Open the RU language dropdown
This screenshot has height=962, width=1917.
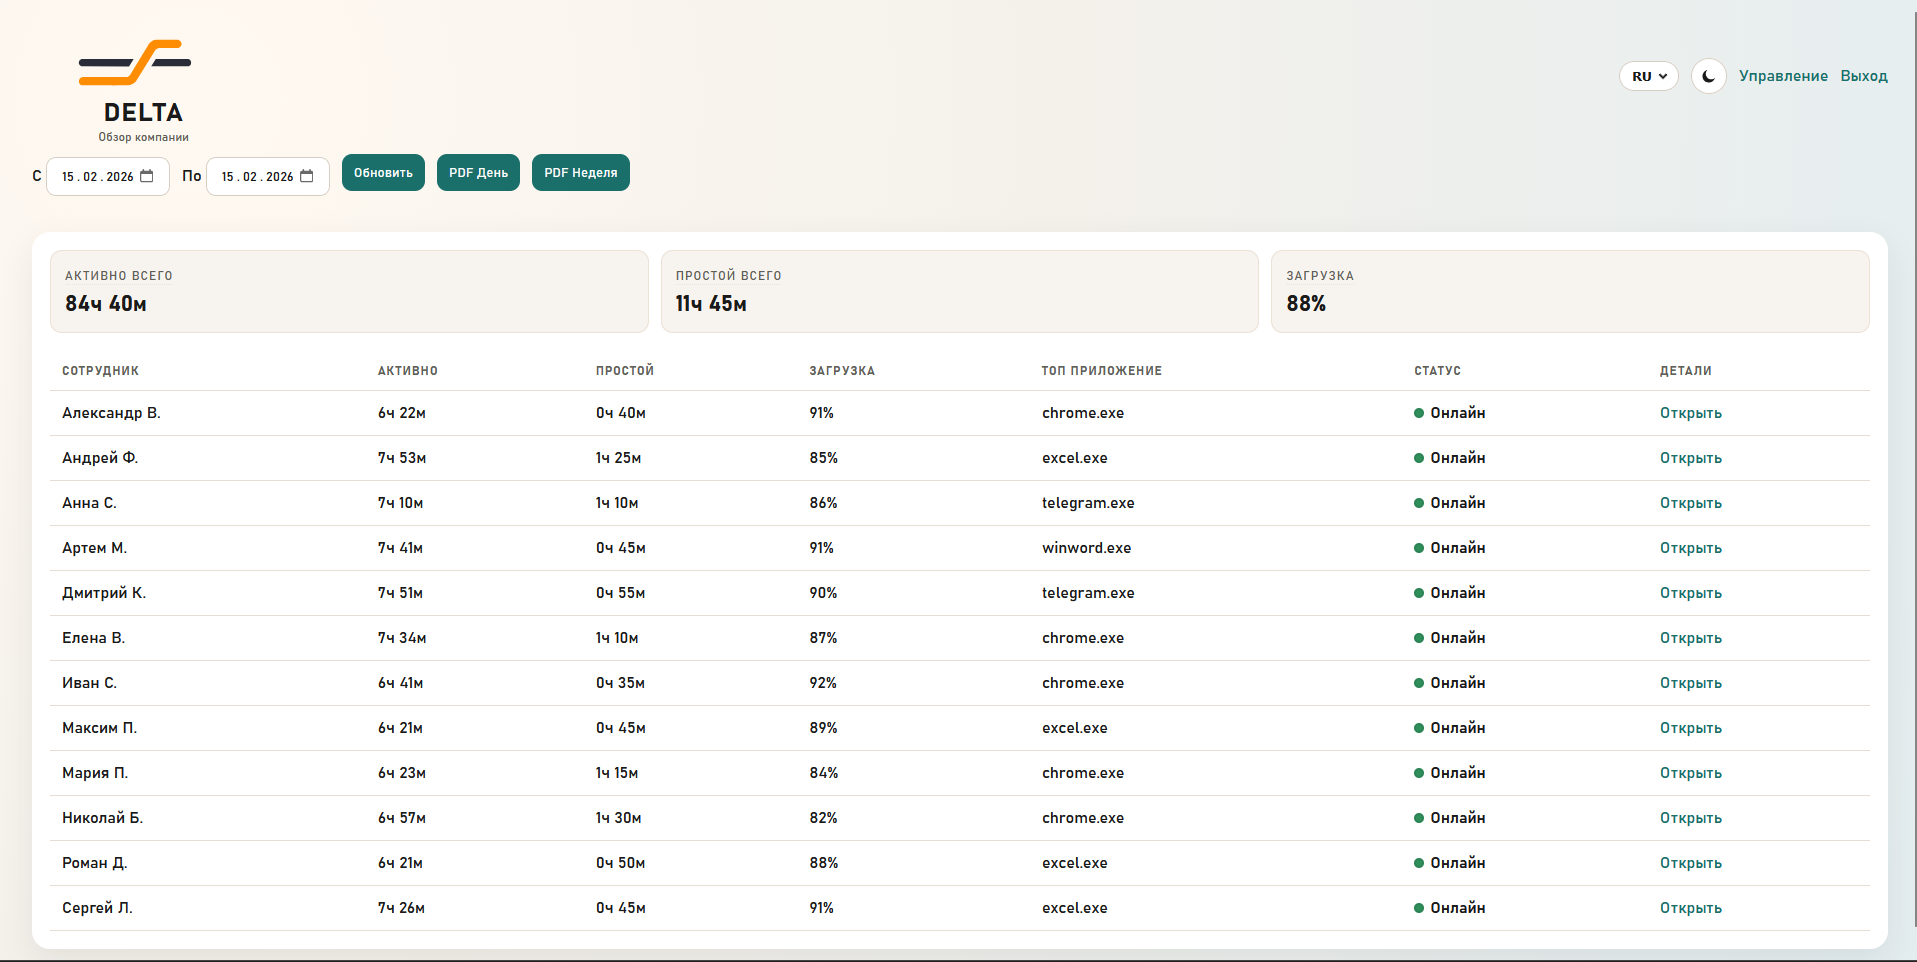(x=1648, y=76)
